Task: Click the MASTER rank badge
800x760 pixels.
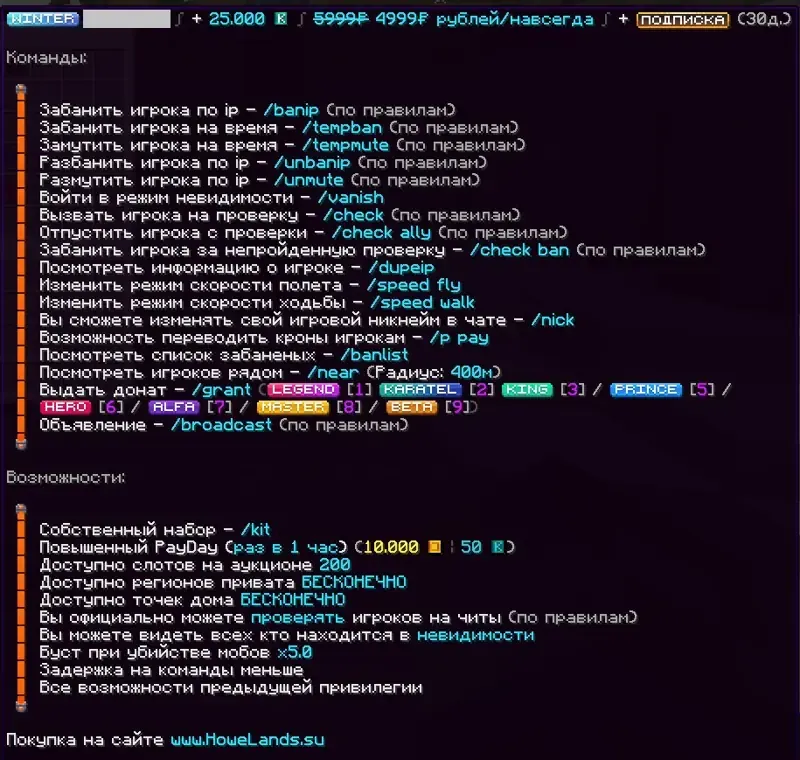Action: [293, 407]
